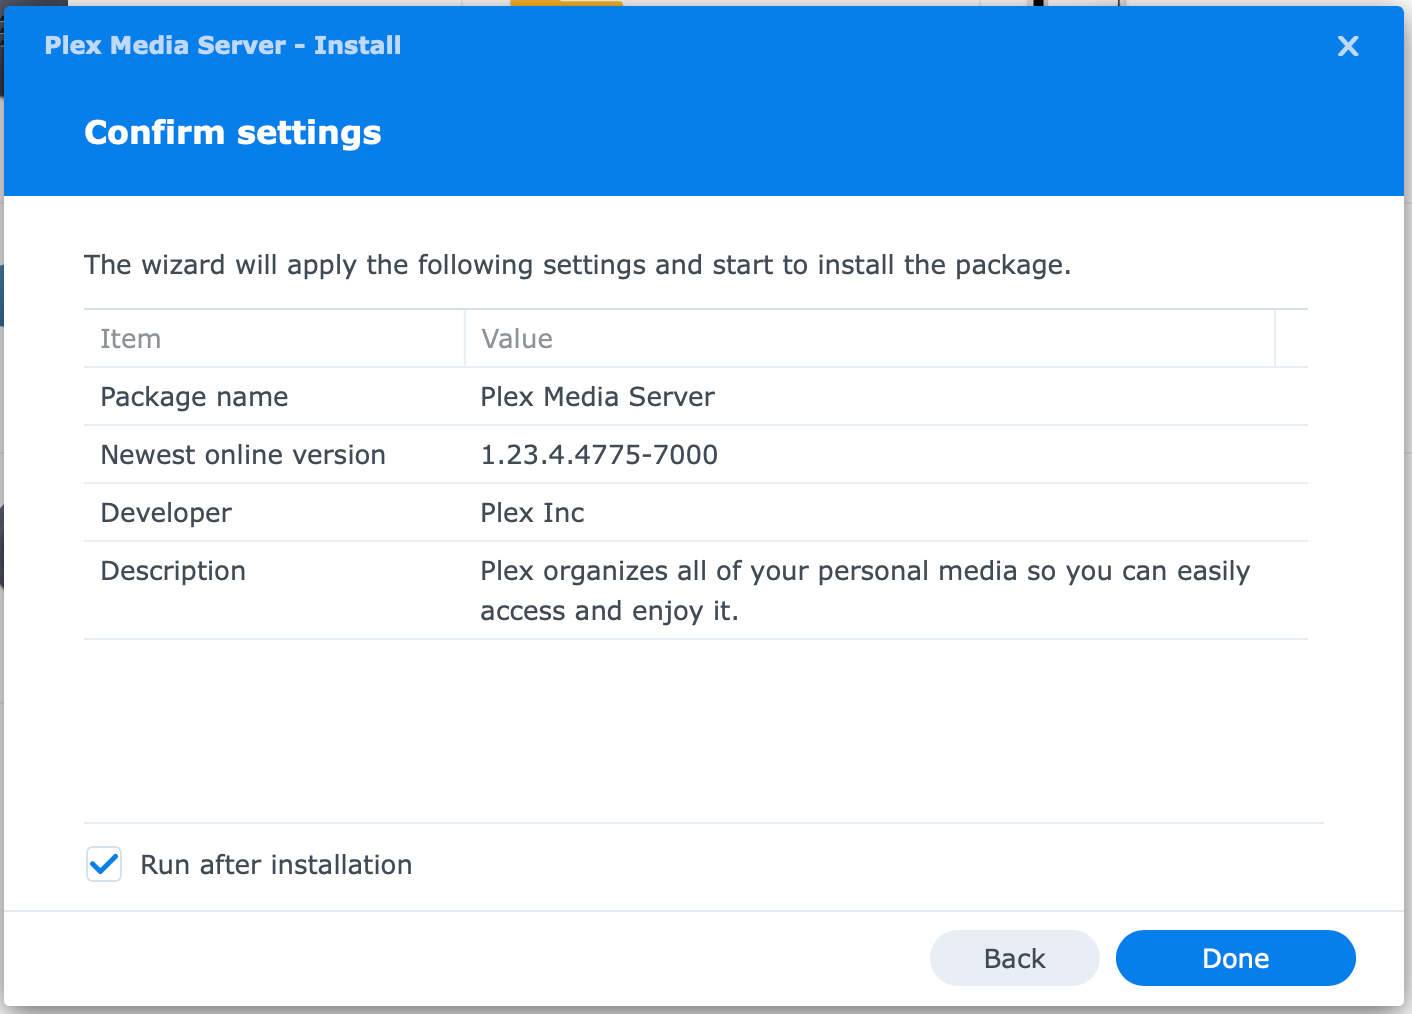Click the wizard will apply settings sentence
This screenshot has width=1412, height=1014.
point(577,265)
